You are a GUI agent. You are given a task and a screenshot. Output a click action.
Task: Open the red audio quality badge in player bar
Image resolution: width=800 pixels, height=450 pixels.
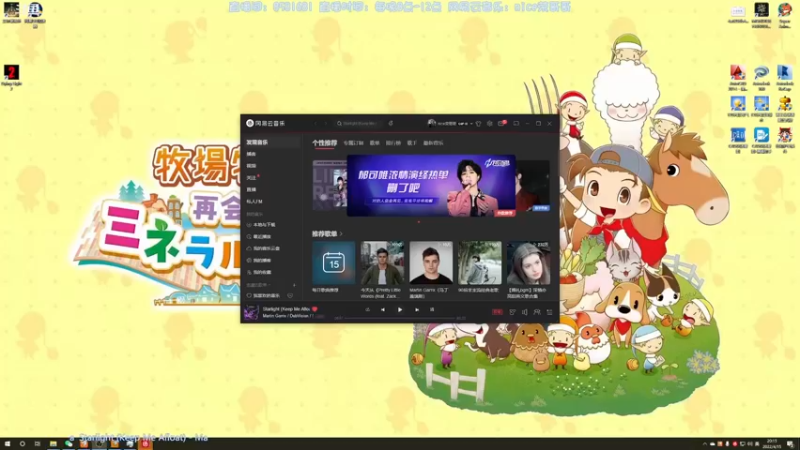coord(497,312)
